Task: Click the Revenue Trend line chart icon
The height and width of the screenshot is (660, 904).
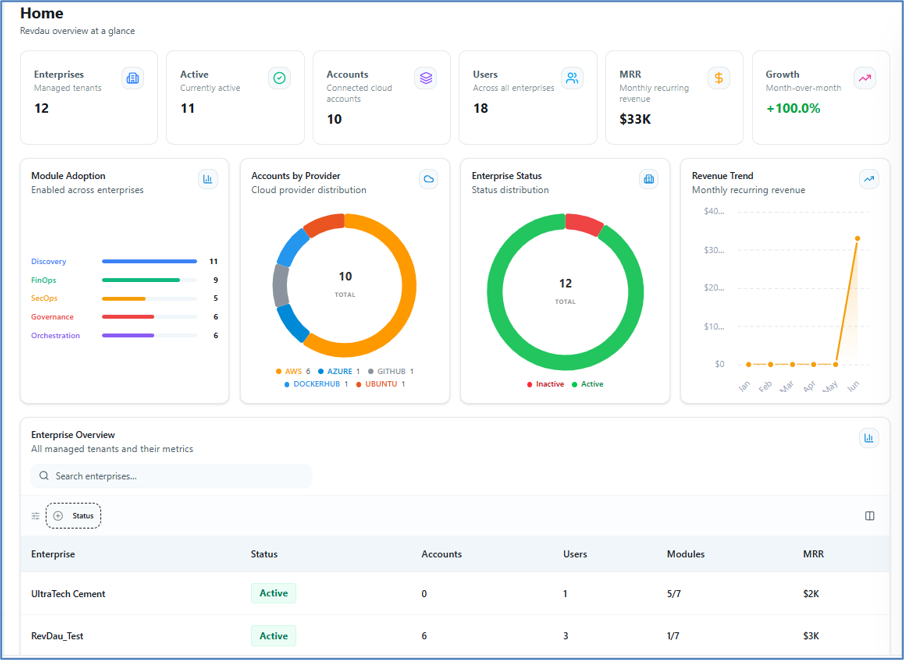Action: (x=869, y=179)
